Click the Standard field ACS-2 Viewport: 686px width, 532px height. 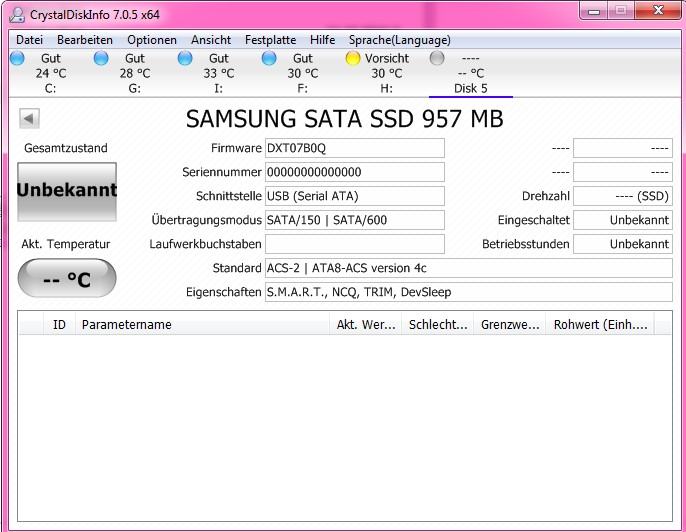click(469, 268)
